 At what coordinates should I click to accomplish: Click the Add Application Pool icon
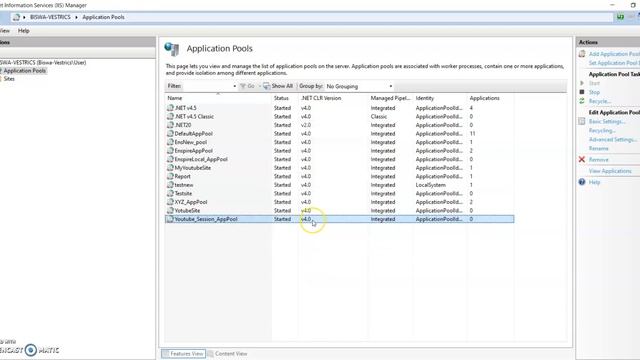pyautogui.click(x=582, y=54)
